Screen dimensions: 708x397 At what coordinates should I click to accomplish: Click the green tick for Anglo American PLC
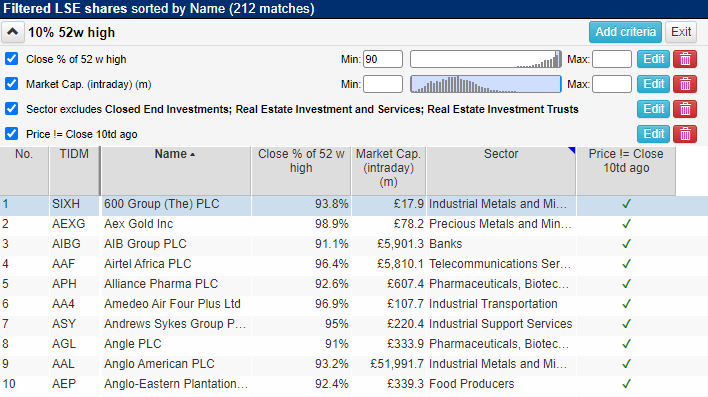pyautogui.click(x=626, y=364)
